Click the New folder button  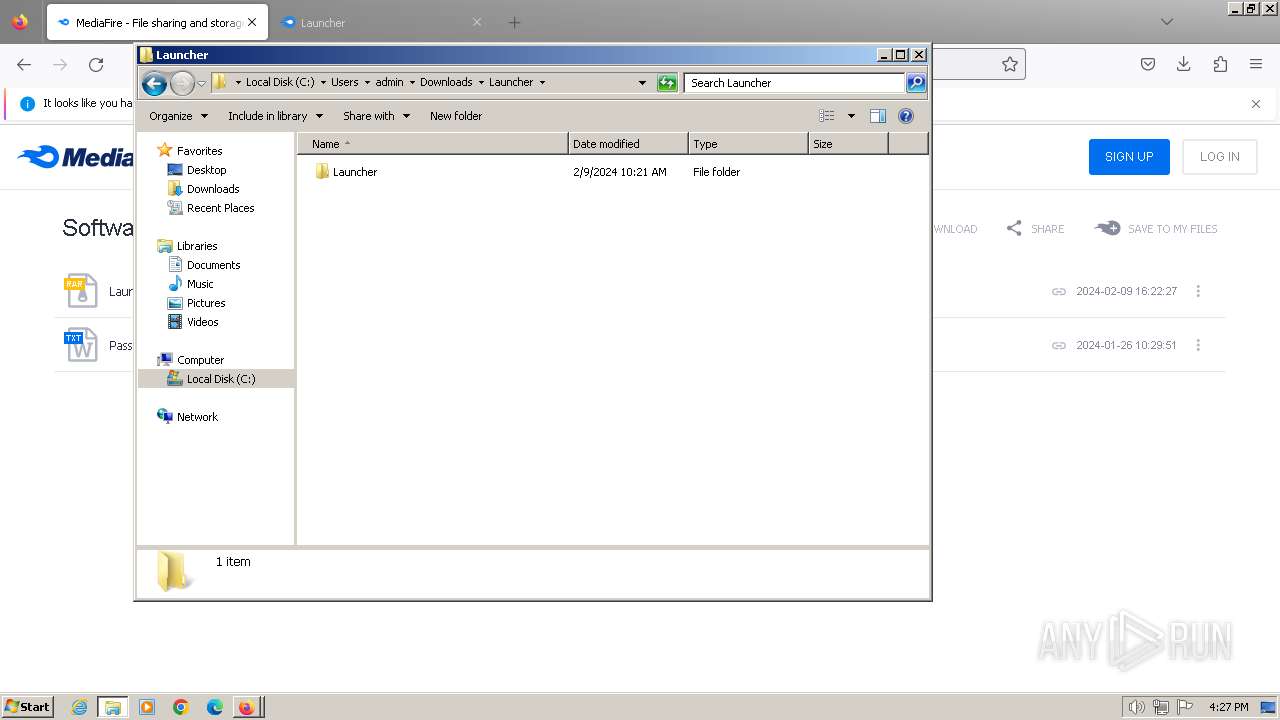click(456, 116)
